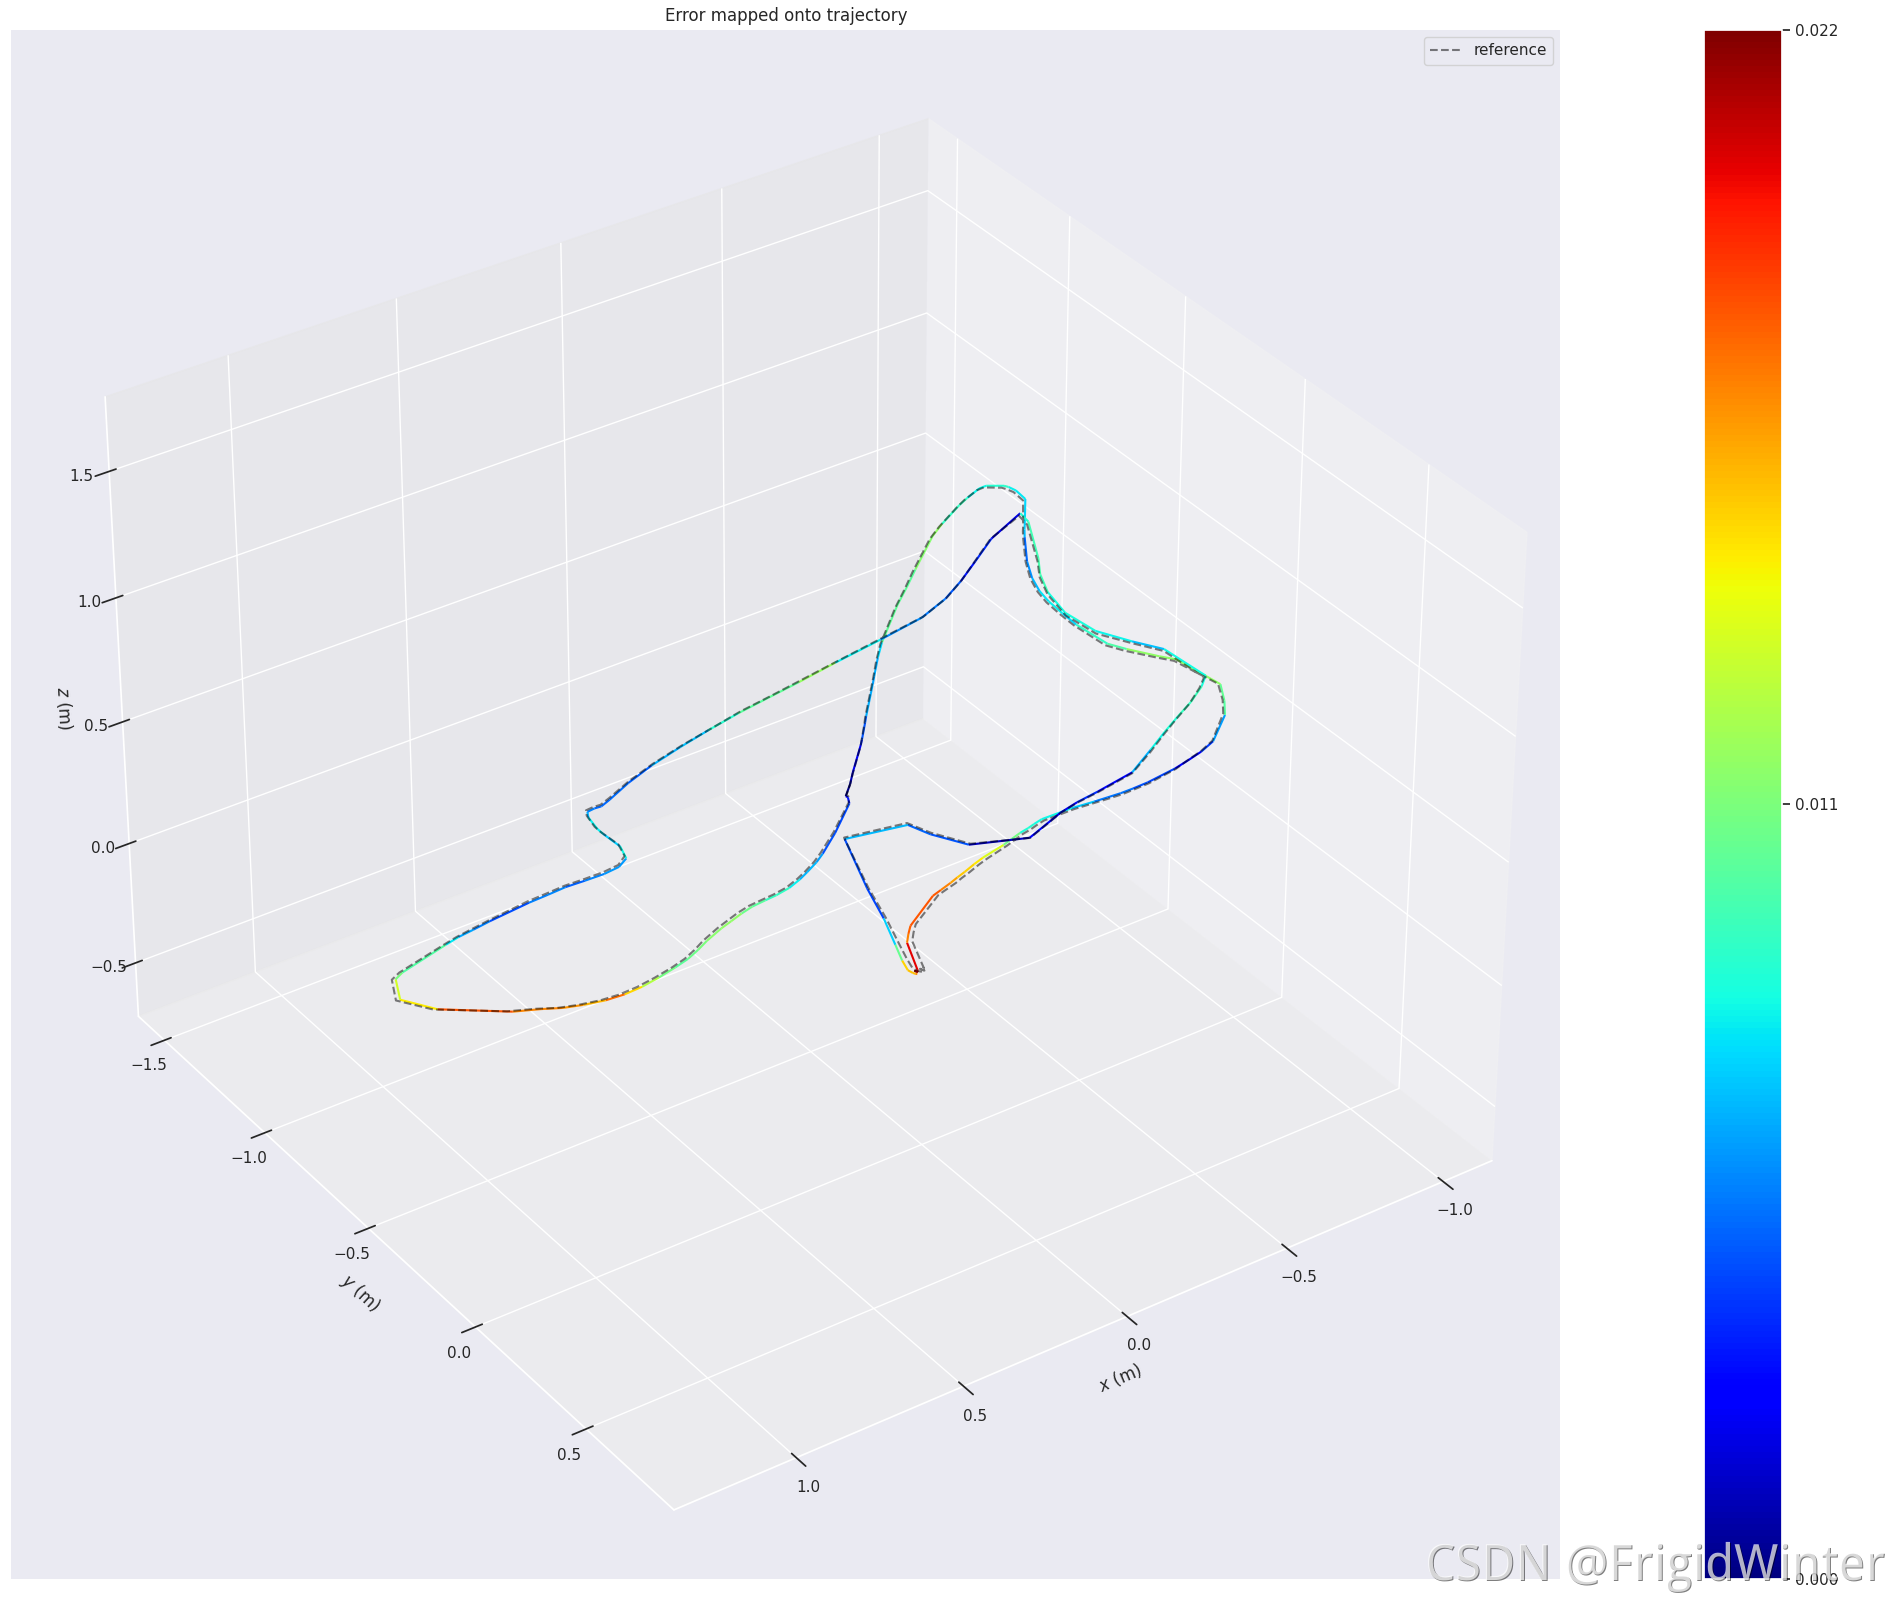The image size is (1900, 1602).
Task: Click the y-axis −1.5 tick label
Action: (x=149, y=1064)
